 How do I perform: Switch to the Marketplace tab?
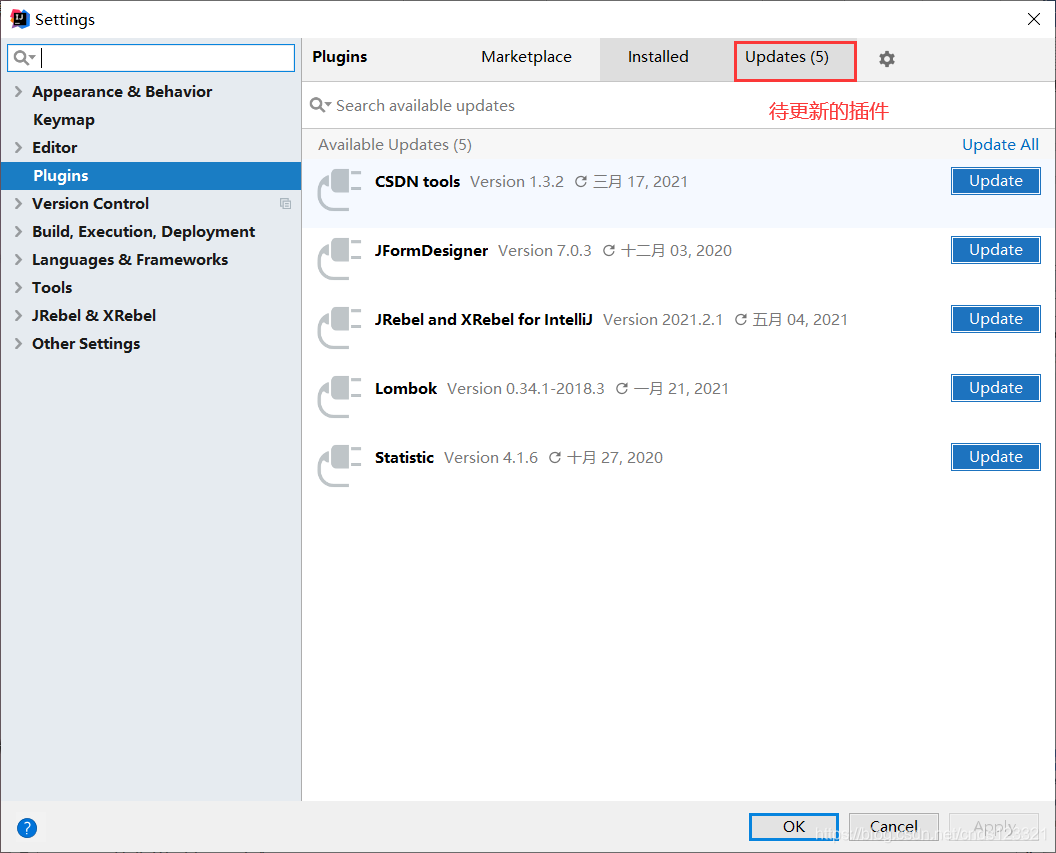526,57
